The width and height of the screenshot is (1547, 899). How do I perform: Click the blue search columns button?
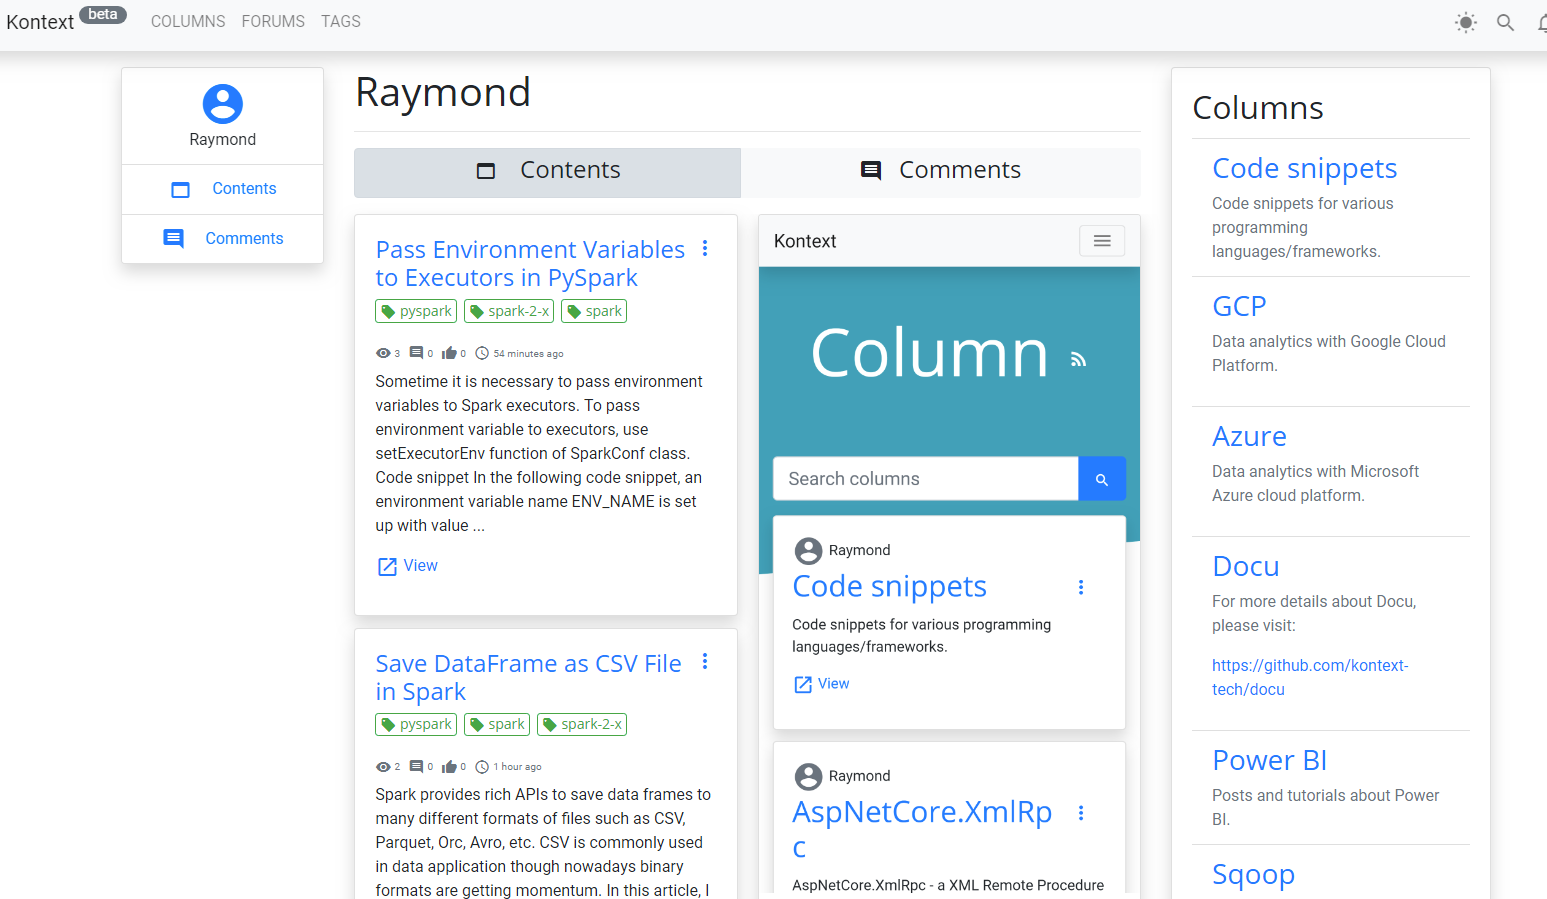(1102, 479)
